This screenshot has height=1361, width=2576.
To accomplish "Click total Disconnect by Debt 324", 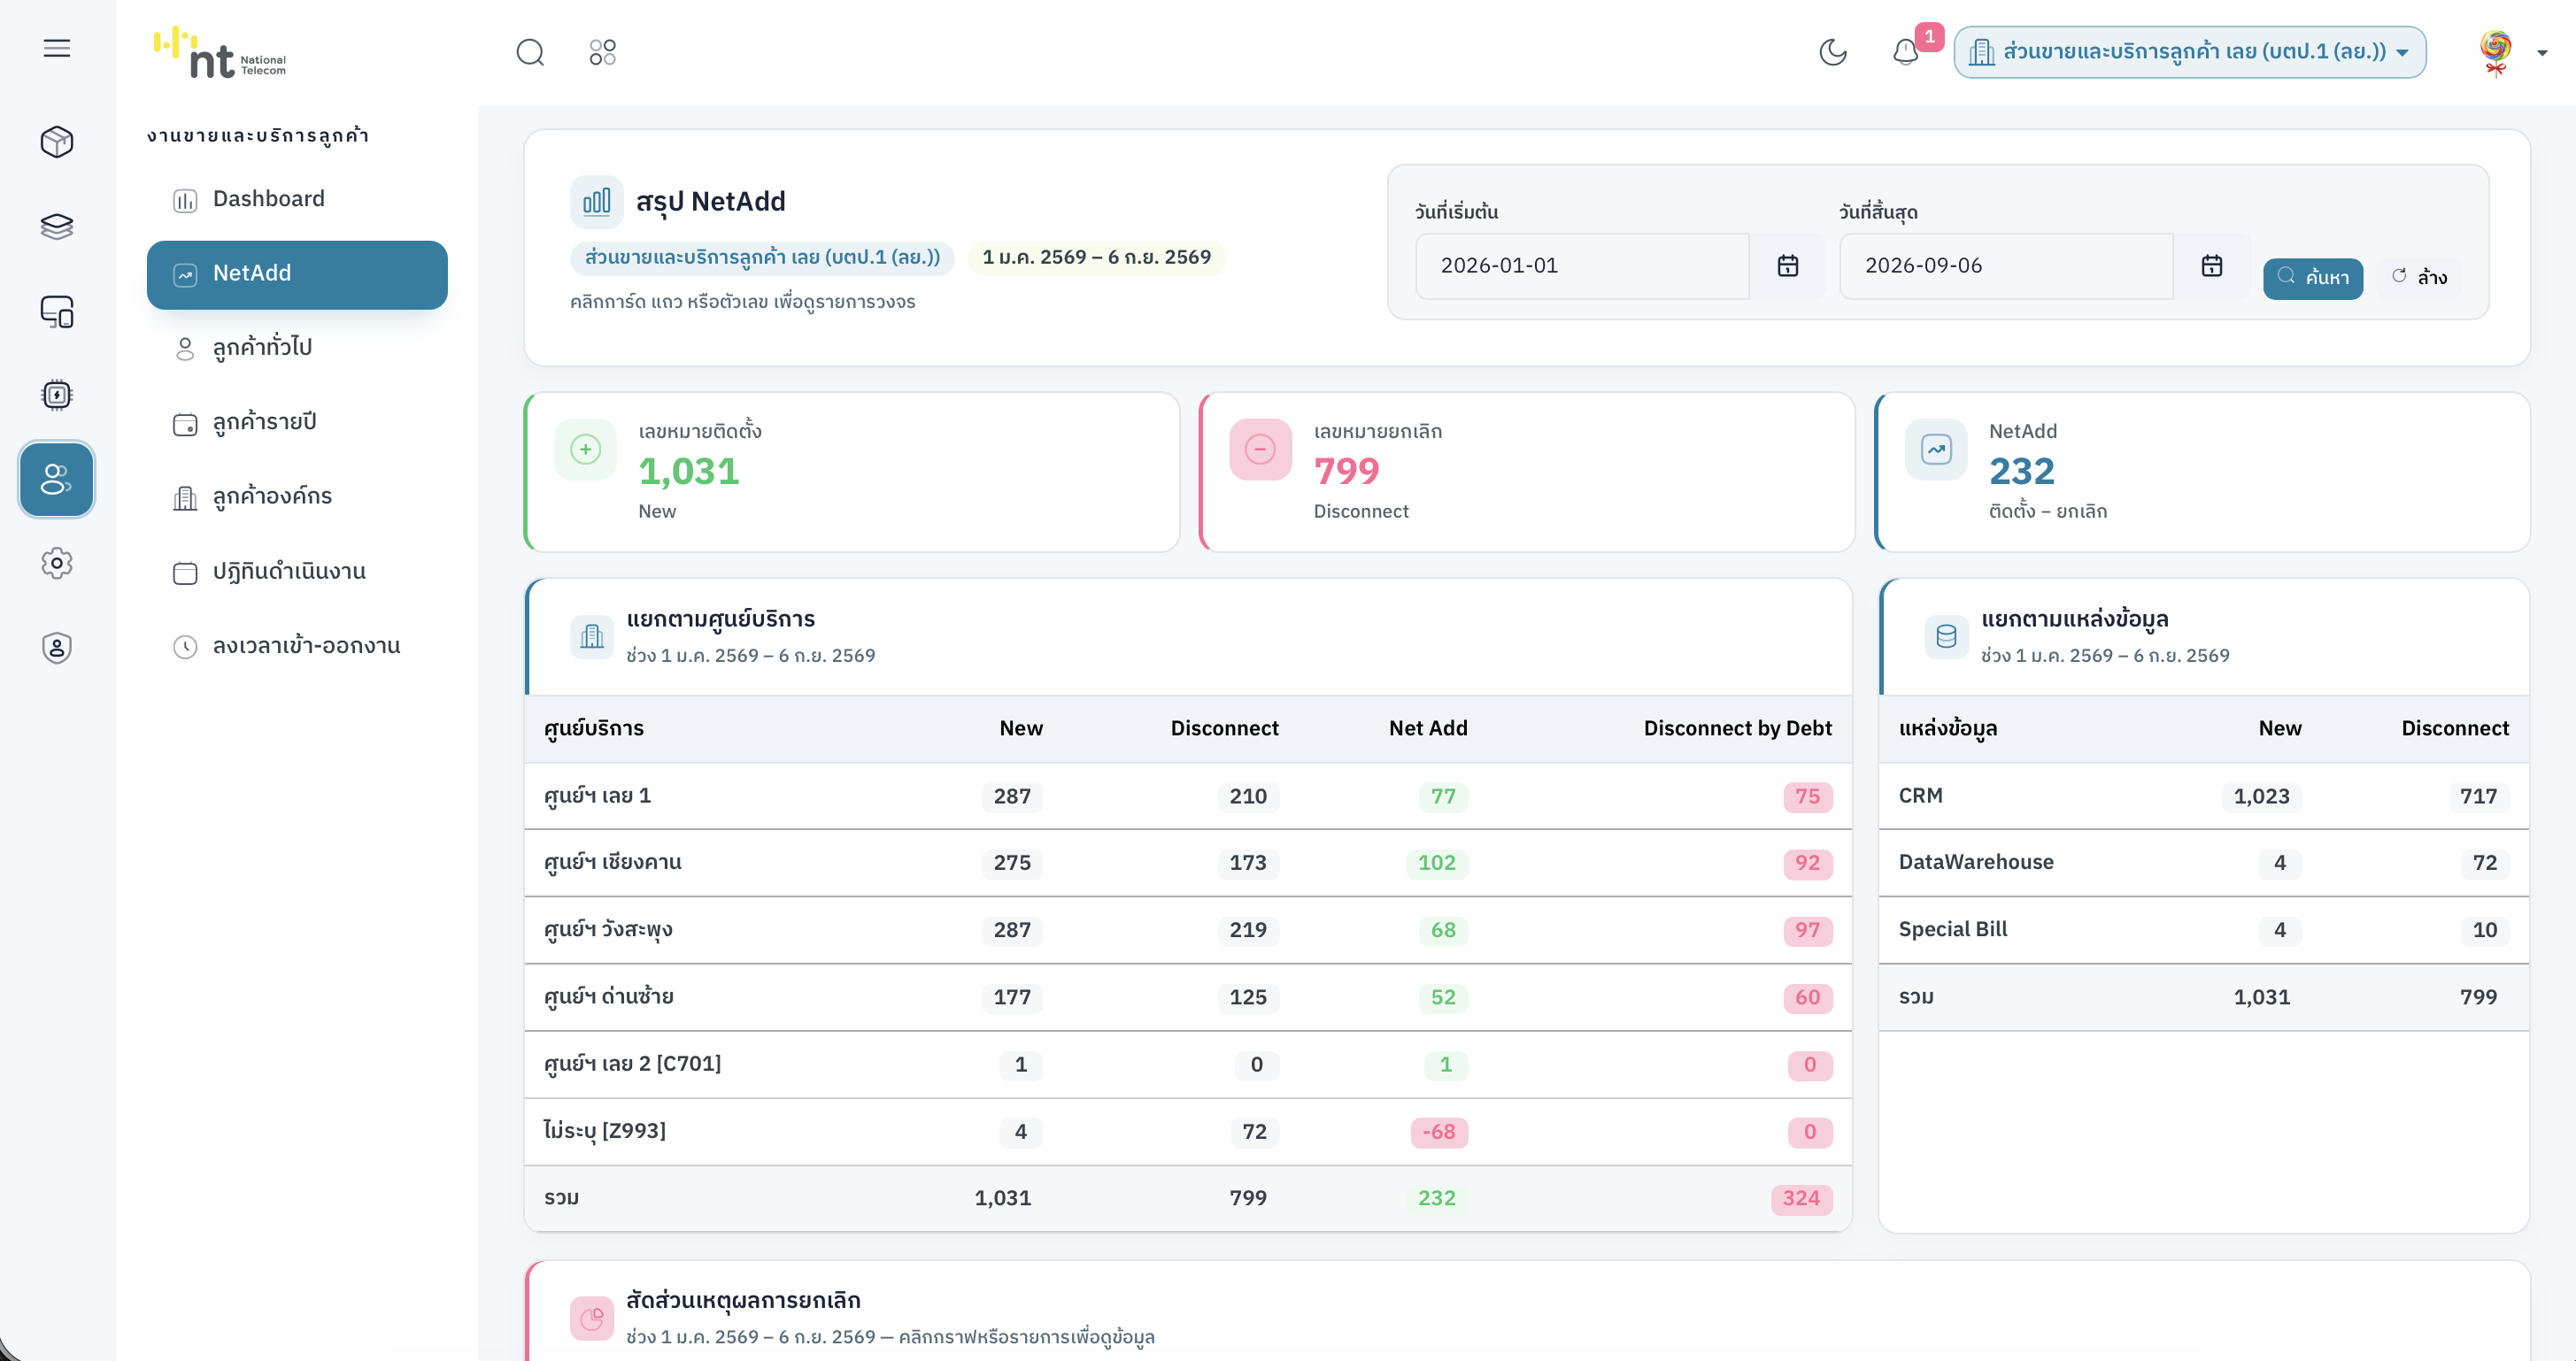I will click(x=1801, y=1199).
